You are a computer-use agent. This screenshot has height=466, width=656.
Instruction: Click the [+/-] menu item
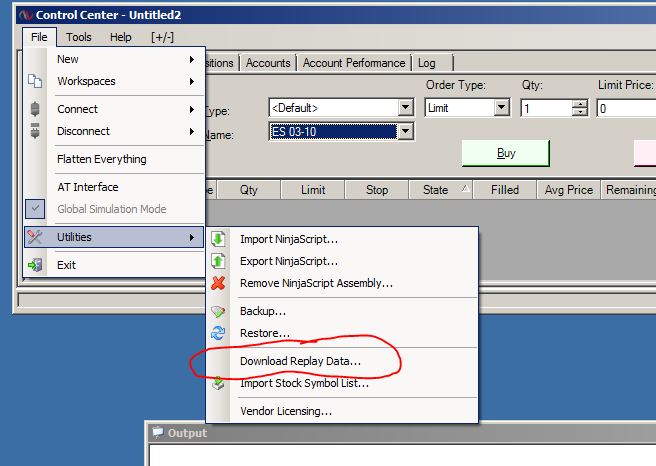pyautogui.click(x=162, y=37)
